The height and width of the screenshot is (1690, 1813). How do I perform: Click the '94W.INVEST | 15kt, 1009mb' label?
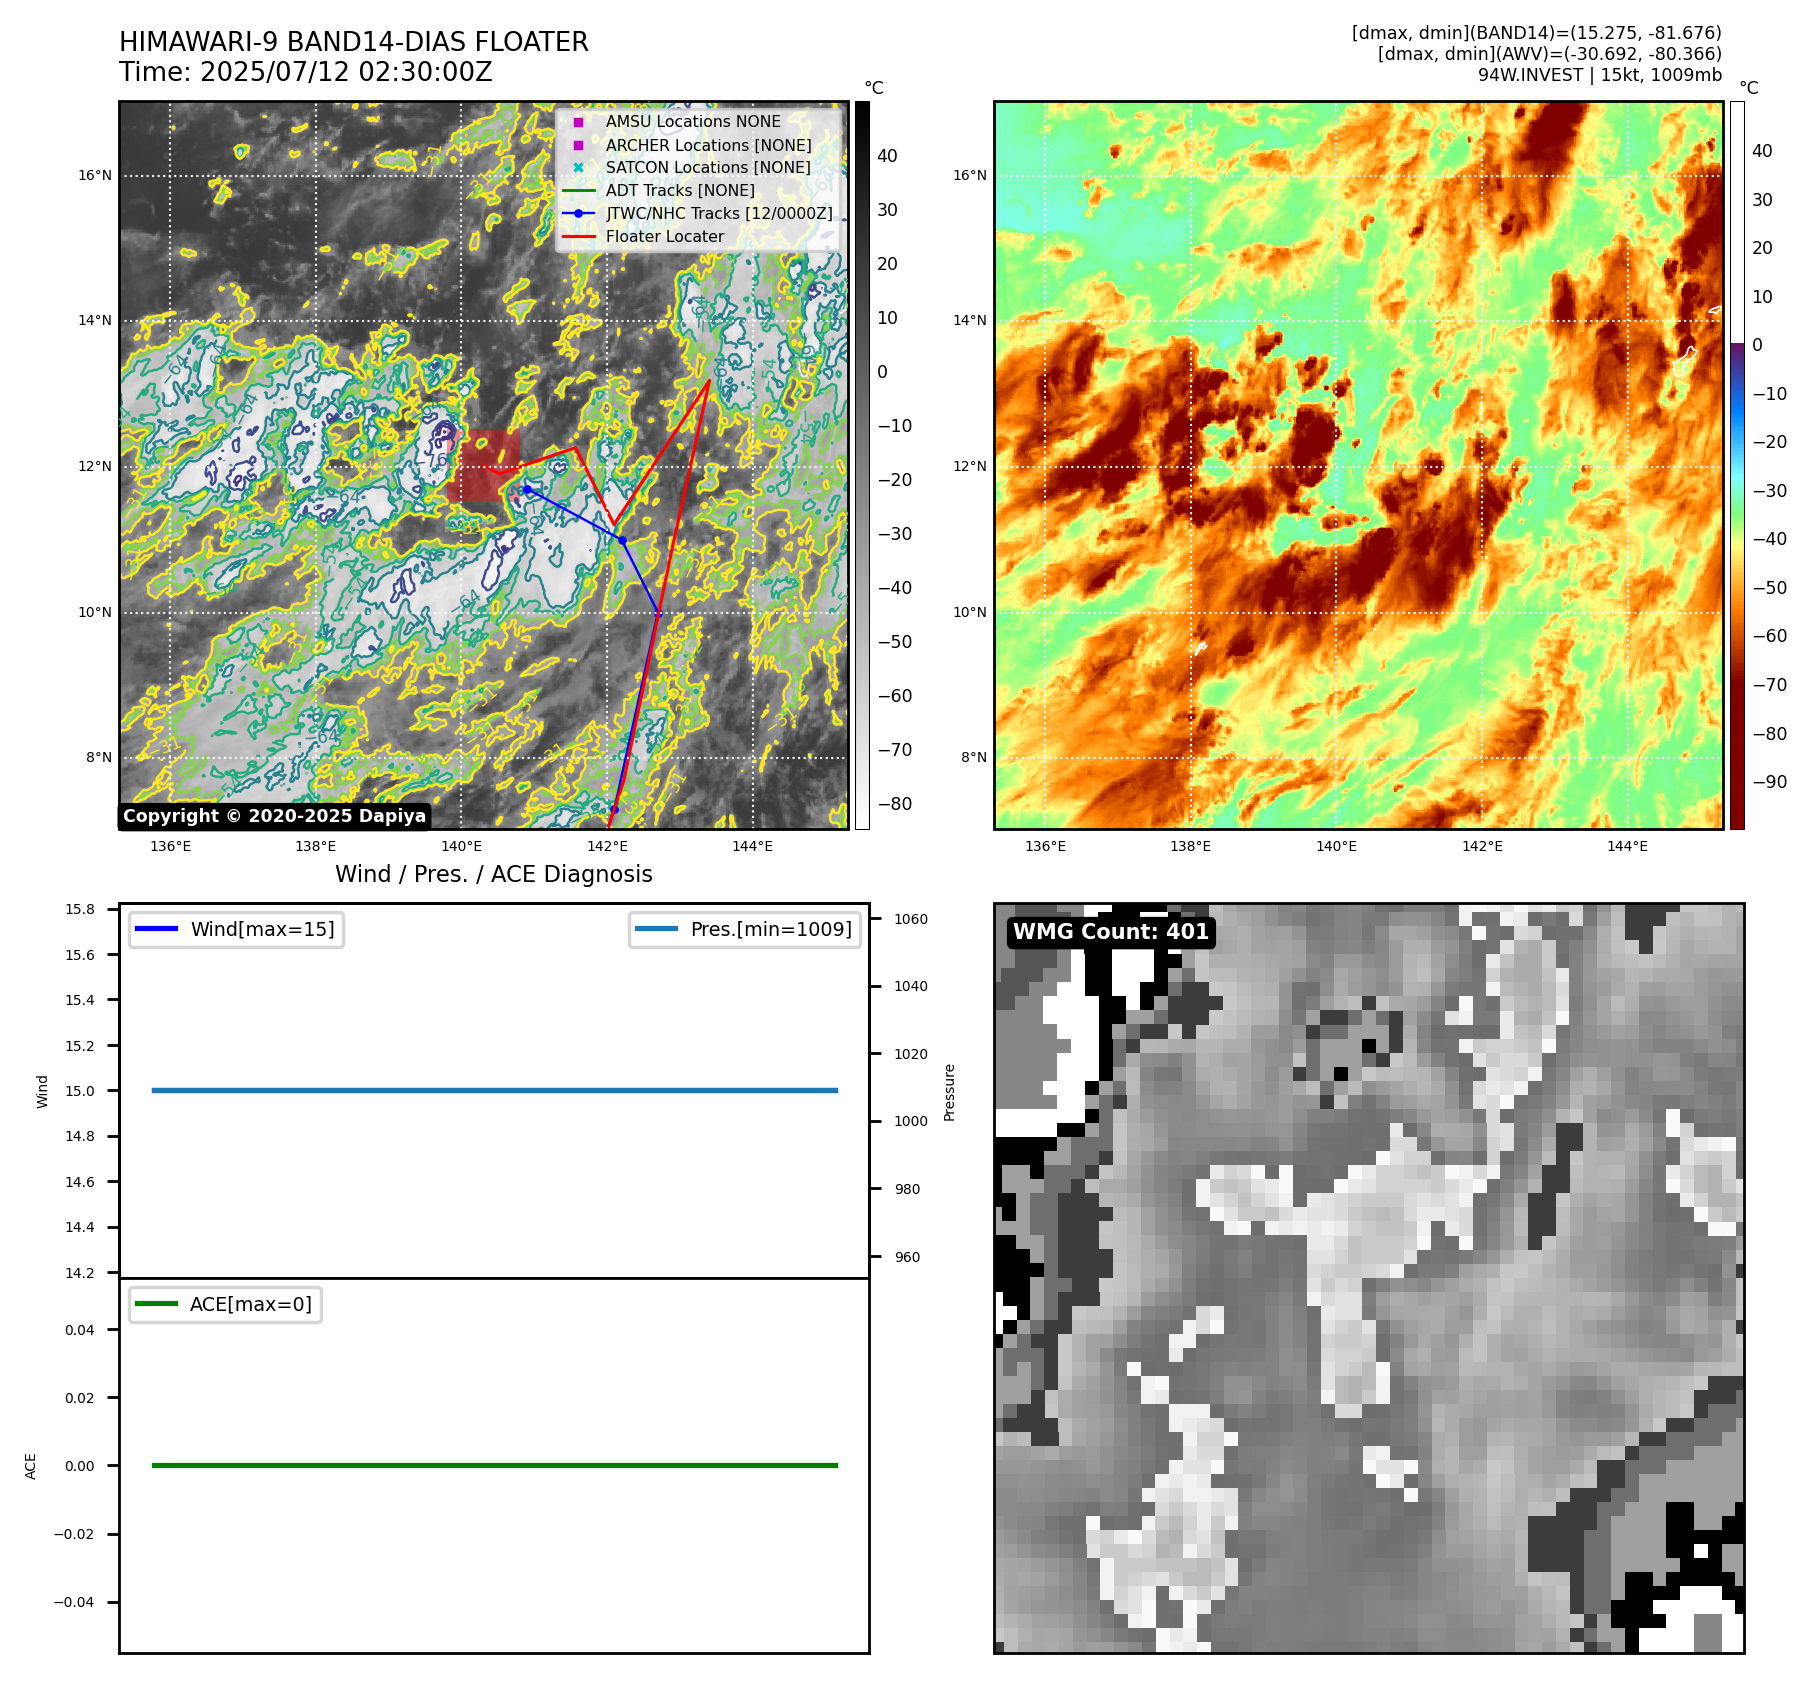(1600, 75)
